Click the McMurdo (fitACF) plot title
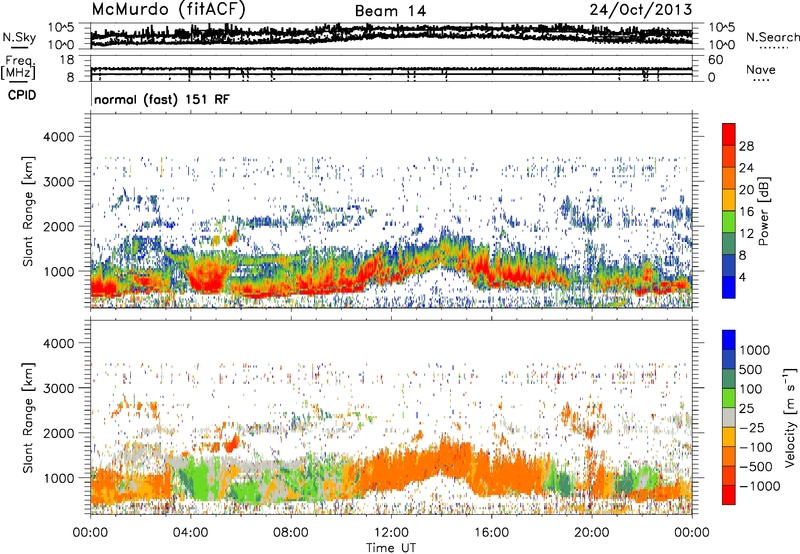Image resolution: width=800 pixels, height=554 pixels. coord(168,10)
